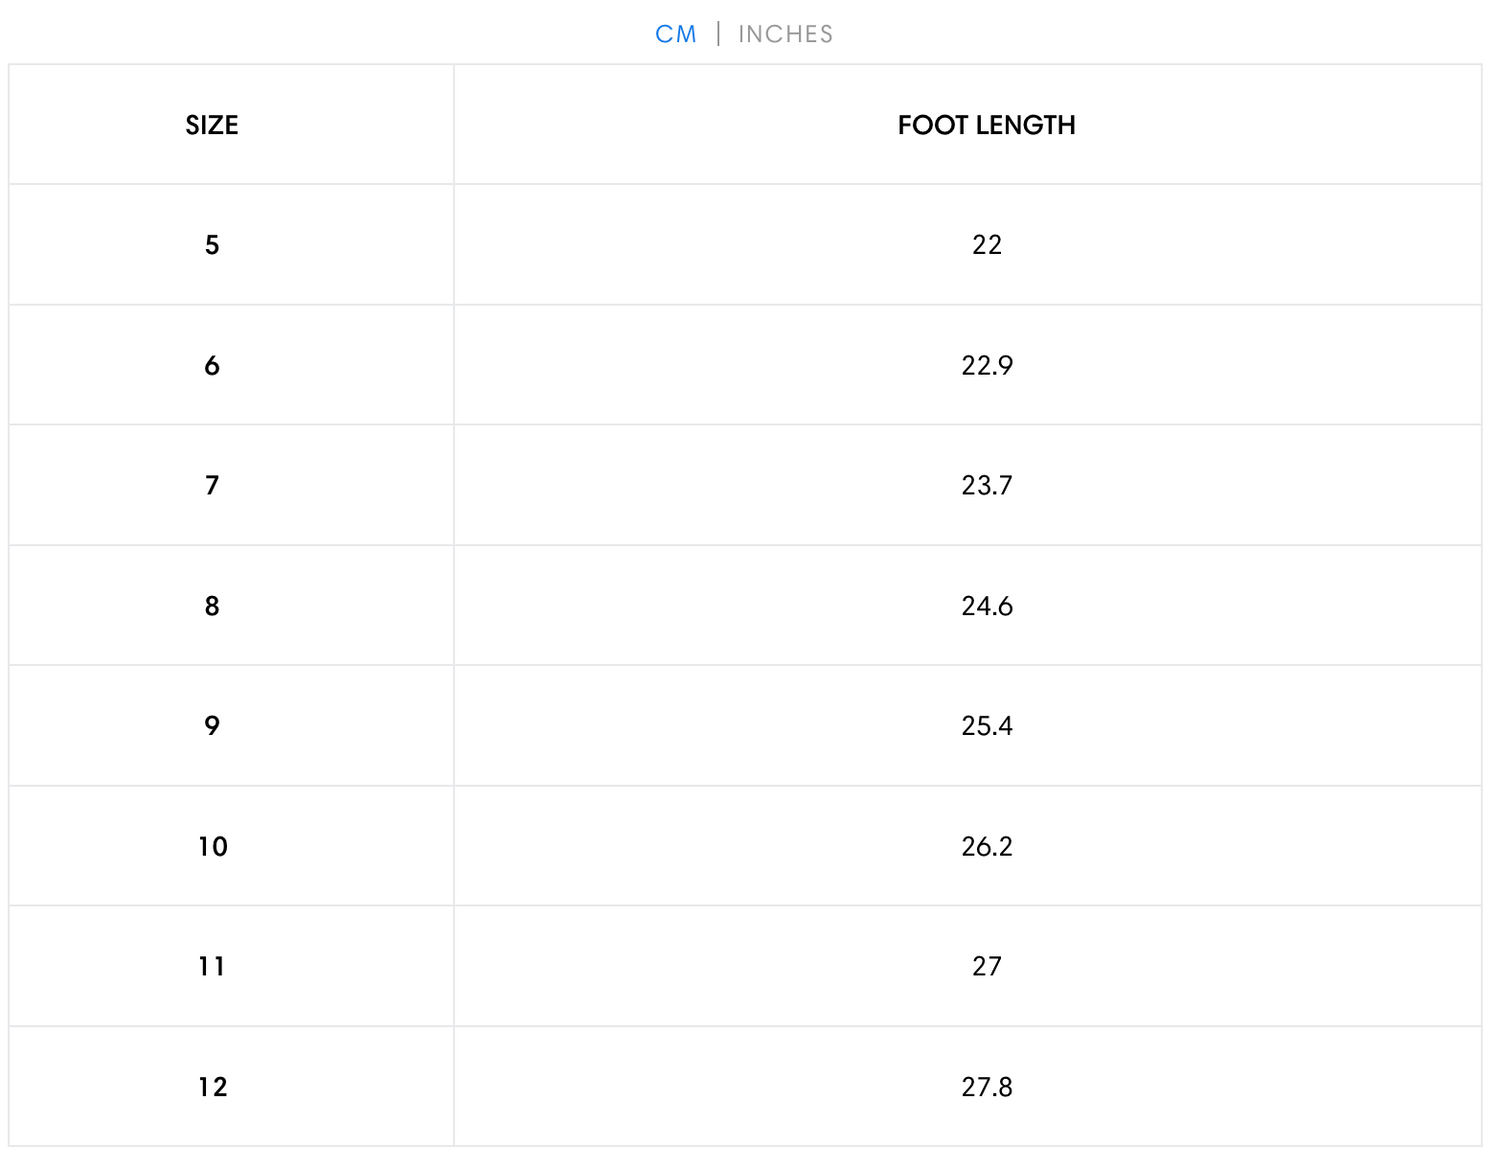The width and height of the screenshot is (1500, 1169).
Task: Click the 27.8 foot length value
Action: [987, 1087]
